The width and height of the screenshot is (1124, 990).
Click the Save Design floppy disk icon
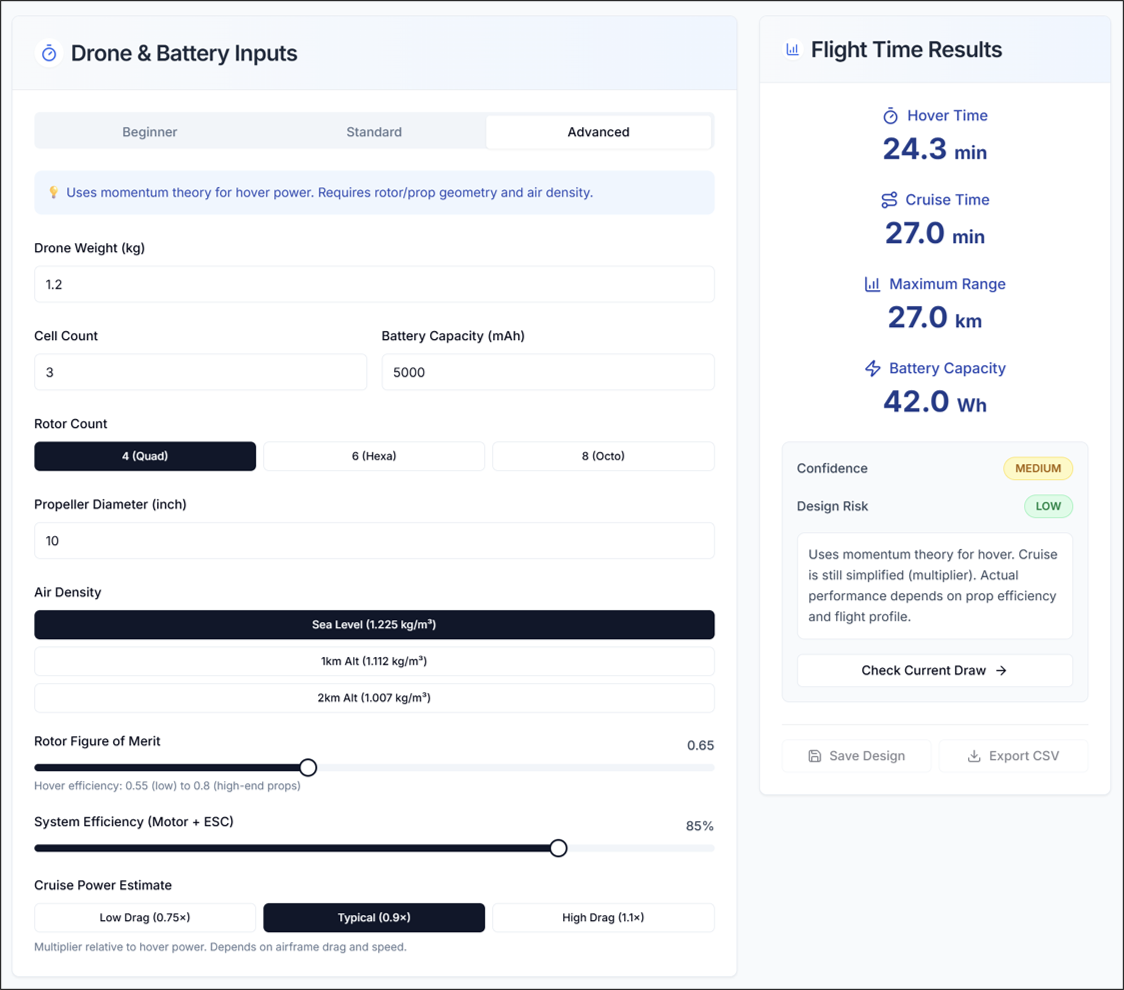click(817, 756)
